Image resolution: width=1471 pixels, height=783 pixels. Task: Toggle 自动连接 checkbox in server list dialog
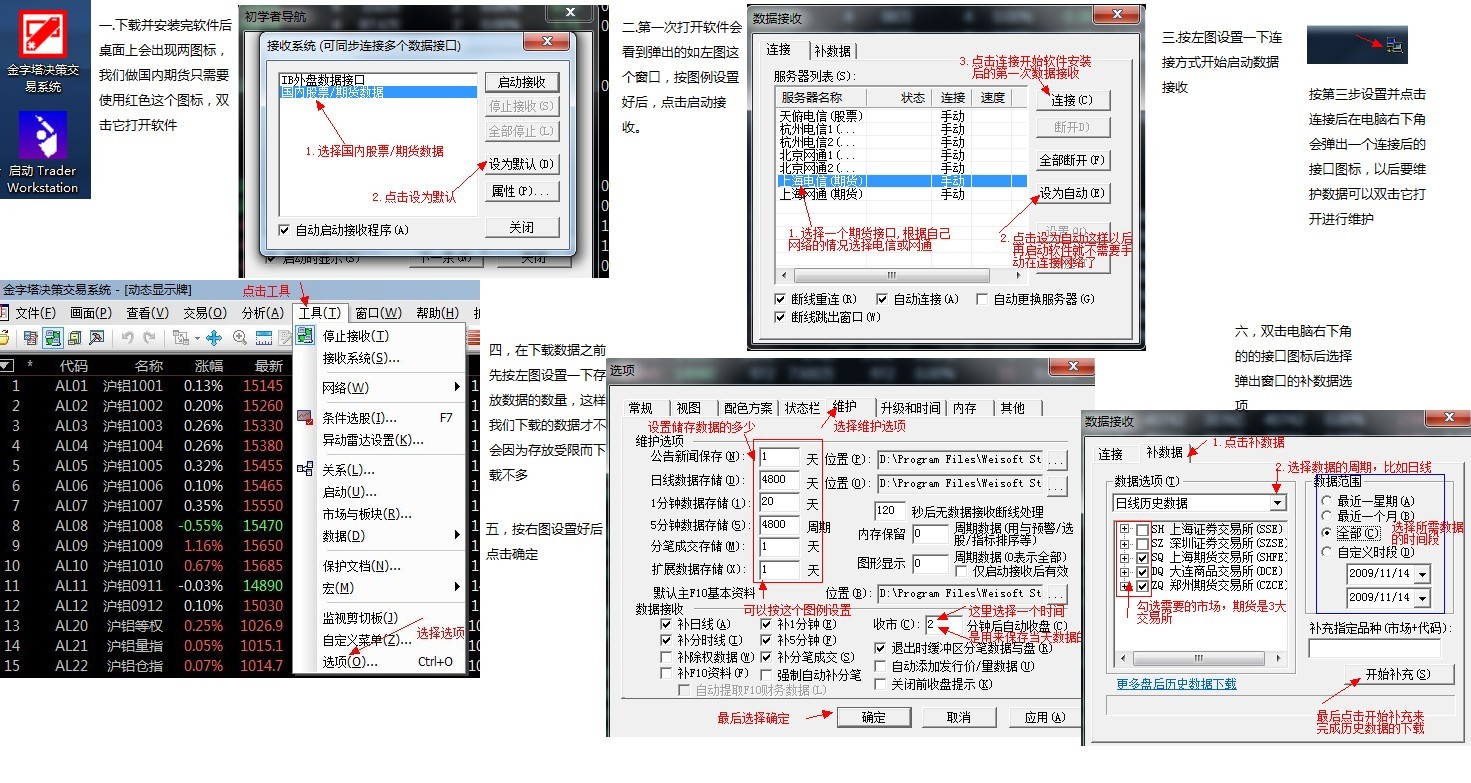[x=882, y=299]
